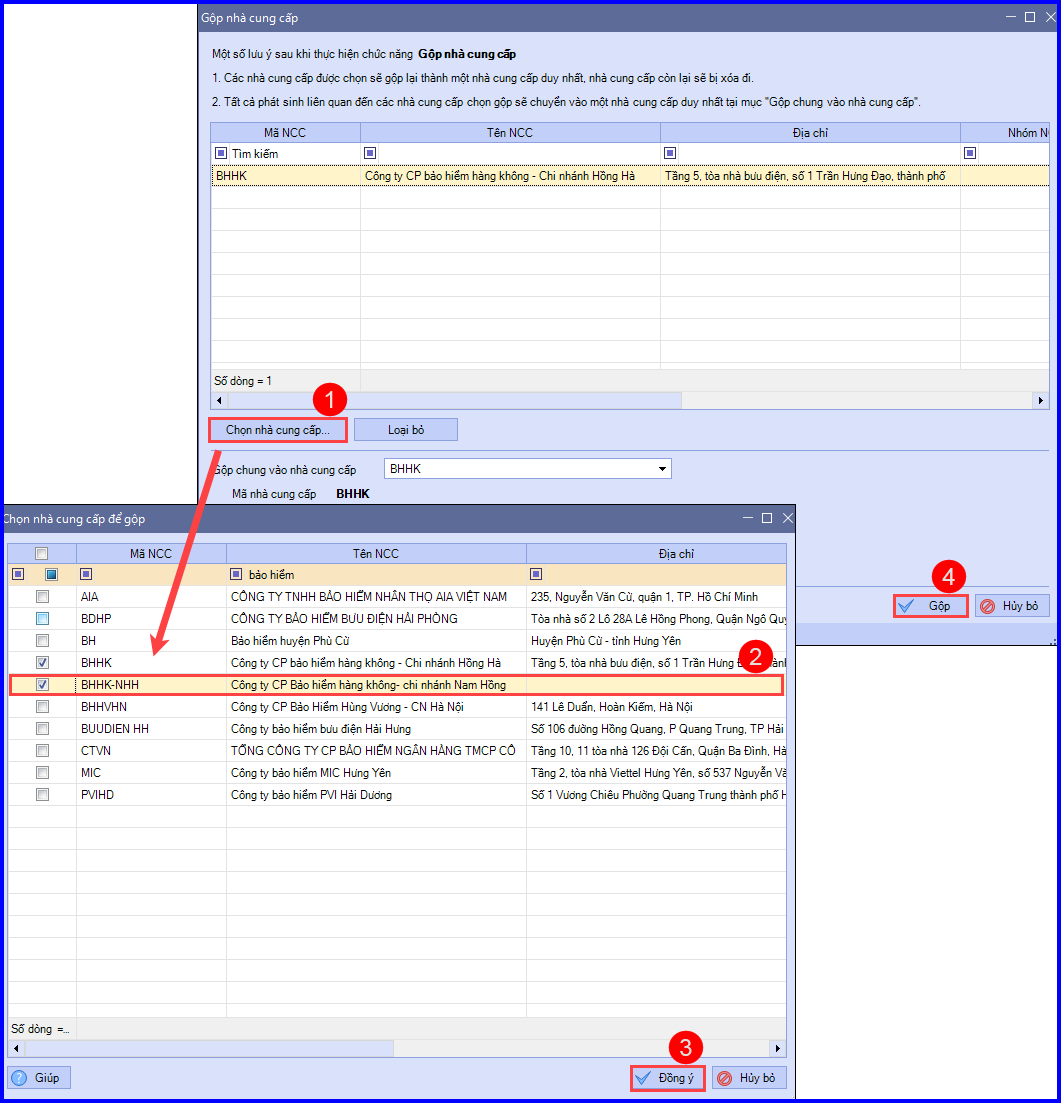Click 'Hủy bỏ' in the Gộp nhà cung cấp window

(1012, 606)
